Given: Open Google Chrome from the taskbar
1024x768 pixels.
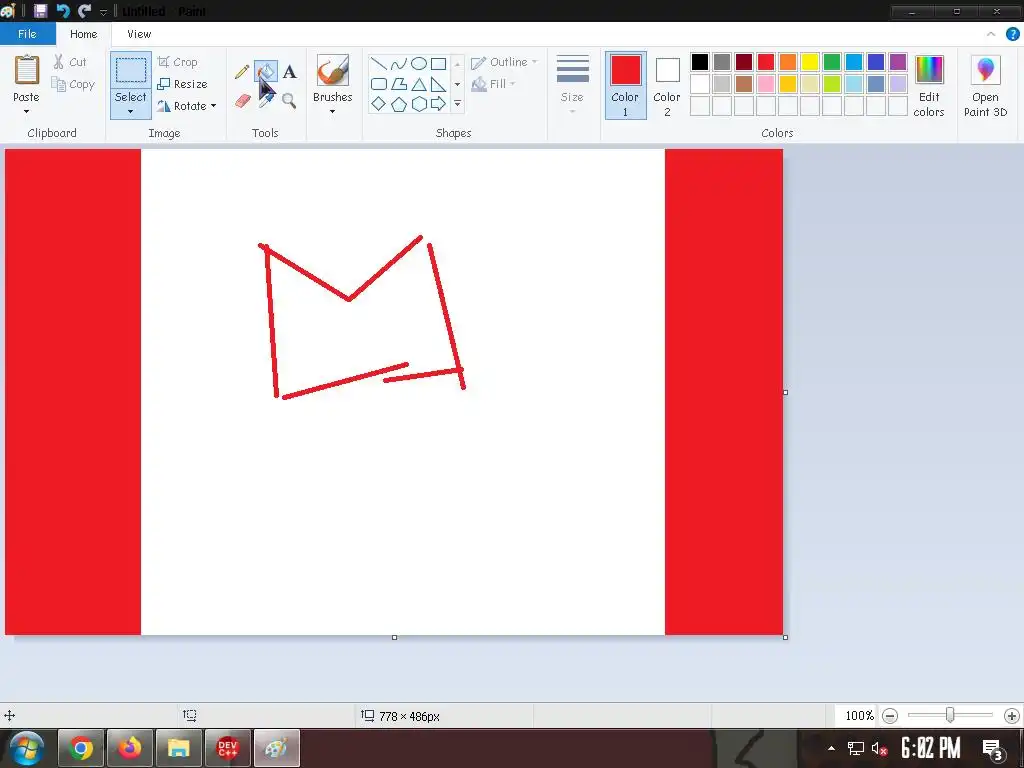Looking at the screenshot, I should [x=81, y=748].
